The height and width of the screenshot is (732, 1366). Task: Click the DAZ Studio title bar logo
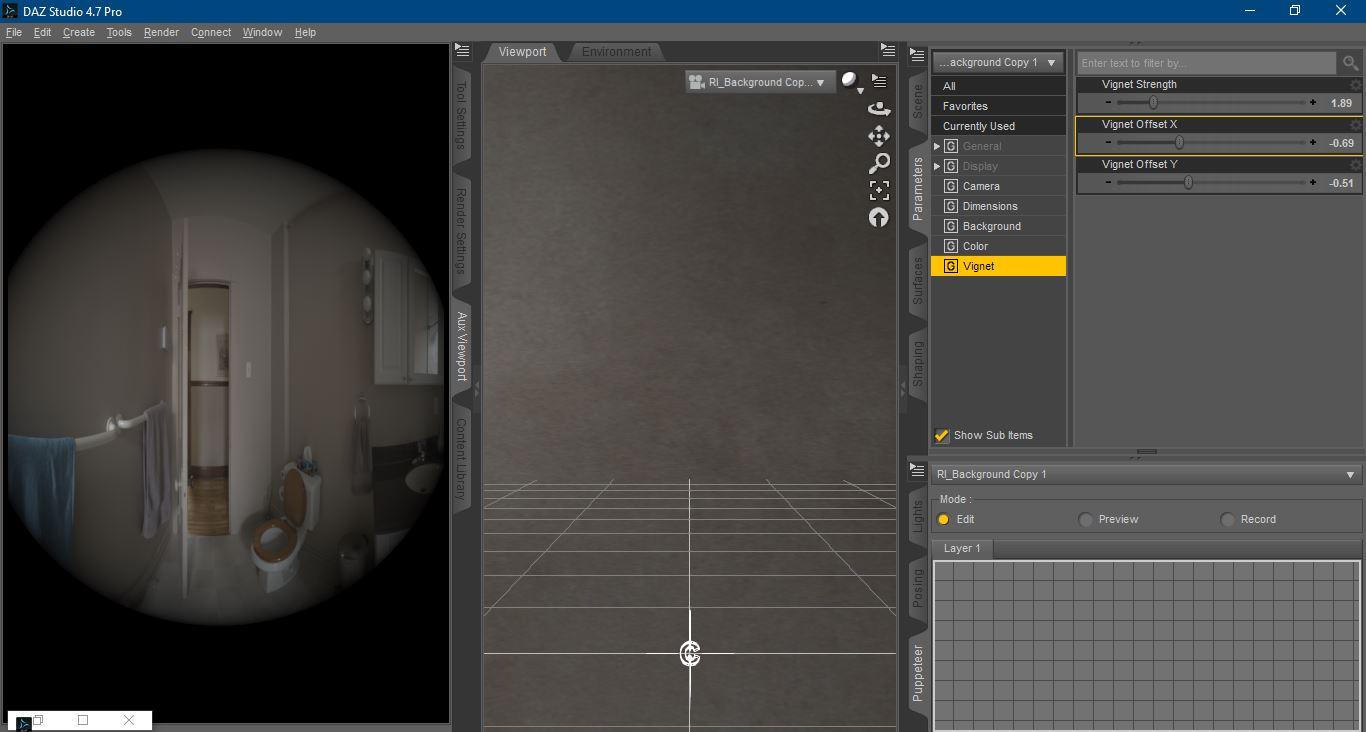[10, 11]
